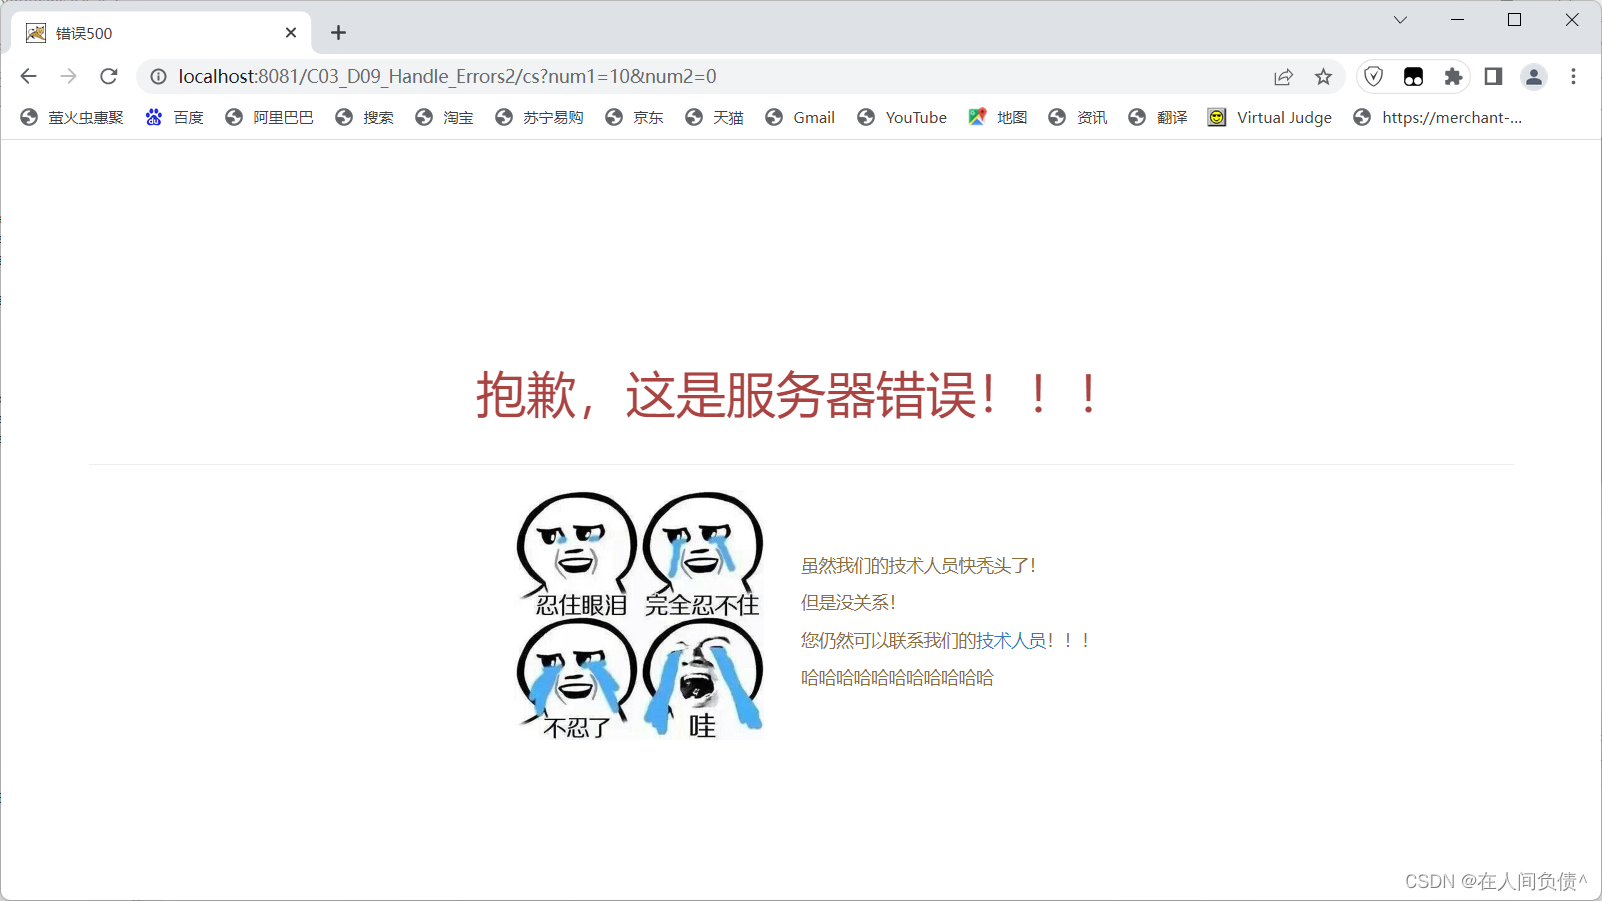Open the 百度 bookmark
The height and width of the screenshot is (901, 1602).
(x=175, y=118)
